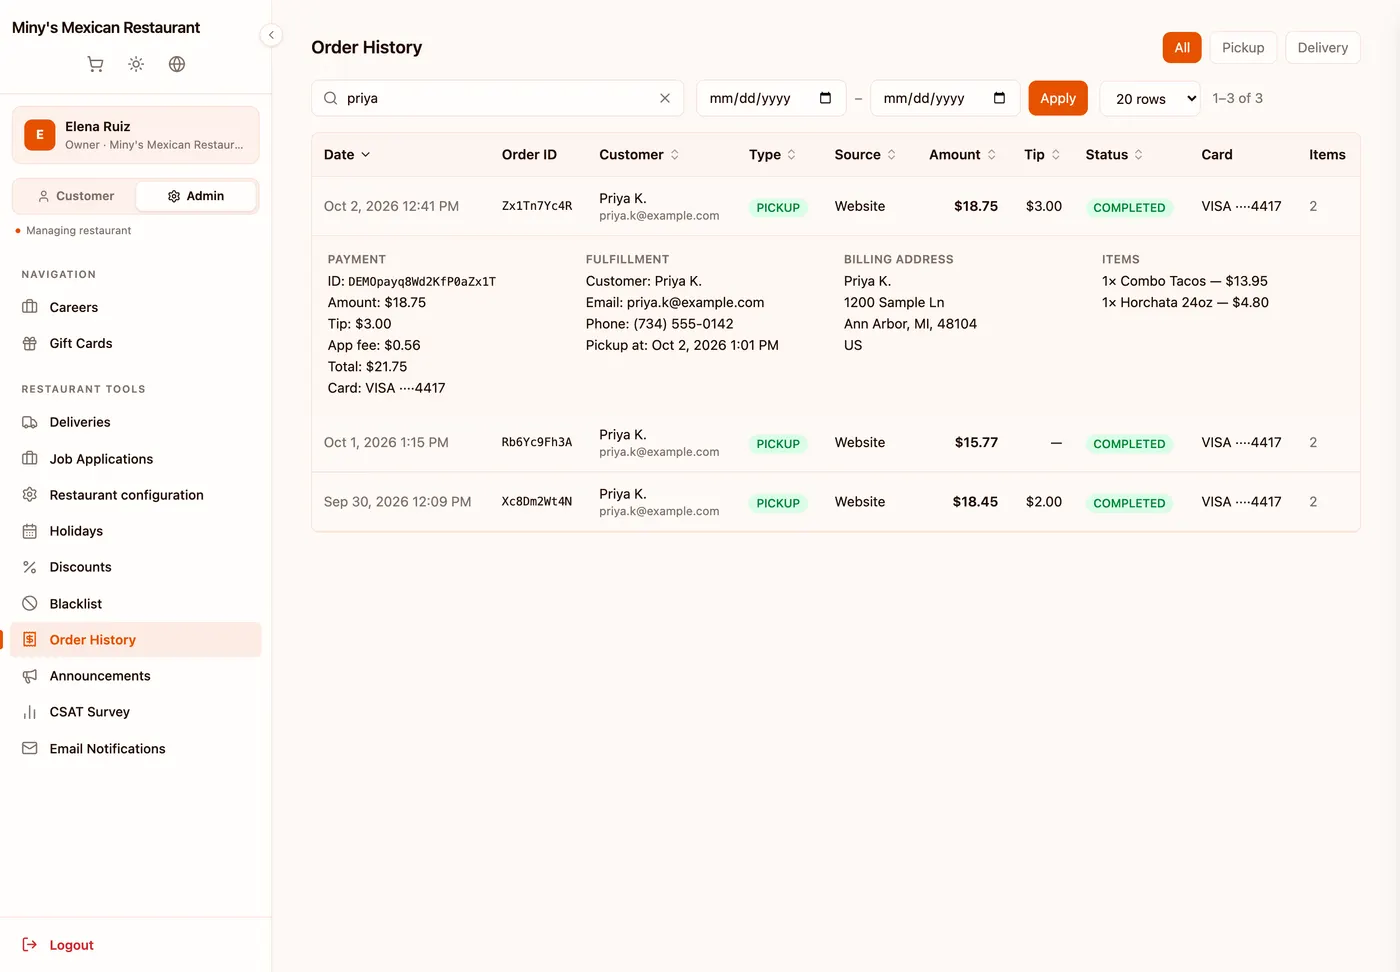Focus the order search field
This screenshot has width=1400, height=972.
tap(498, 98)
